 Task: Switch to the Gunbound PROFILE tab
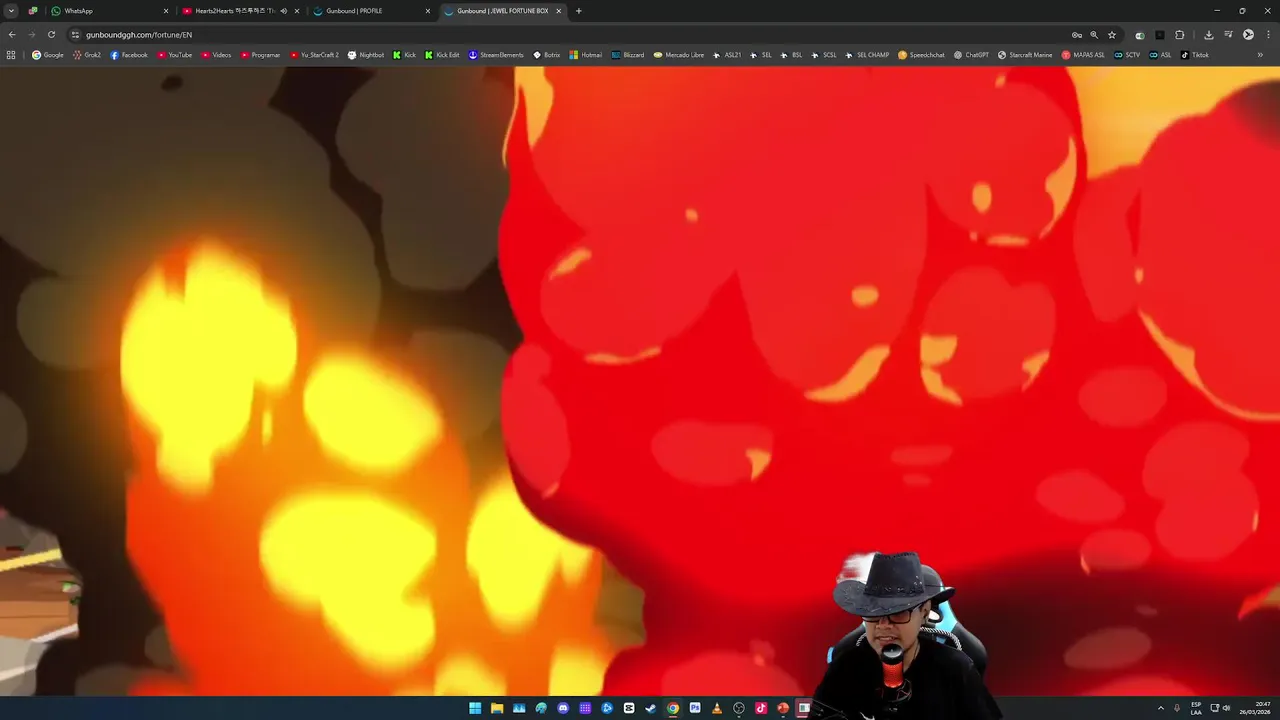pyautogui.click(x=371, y=11)
